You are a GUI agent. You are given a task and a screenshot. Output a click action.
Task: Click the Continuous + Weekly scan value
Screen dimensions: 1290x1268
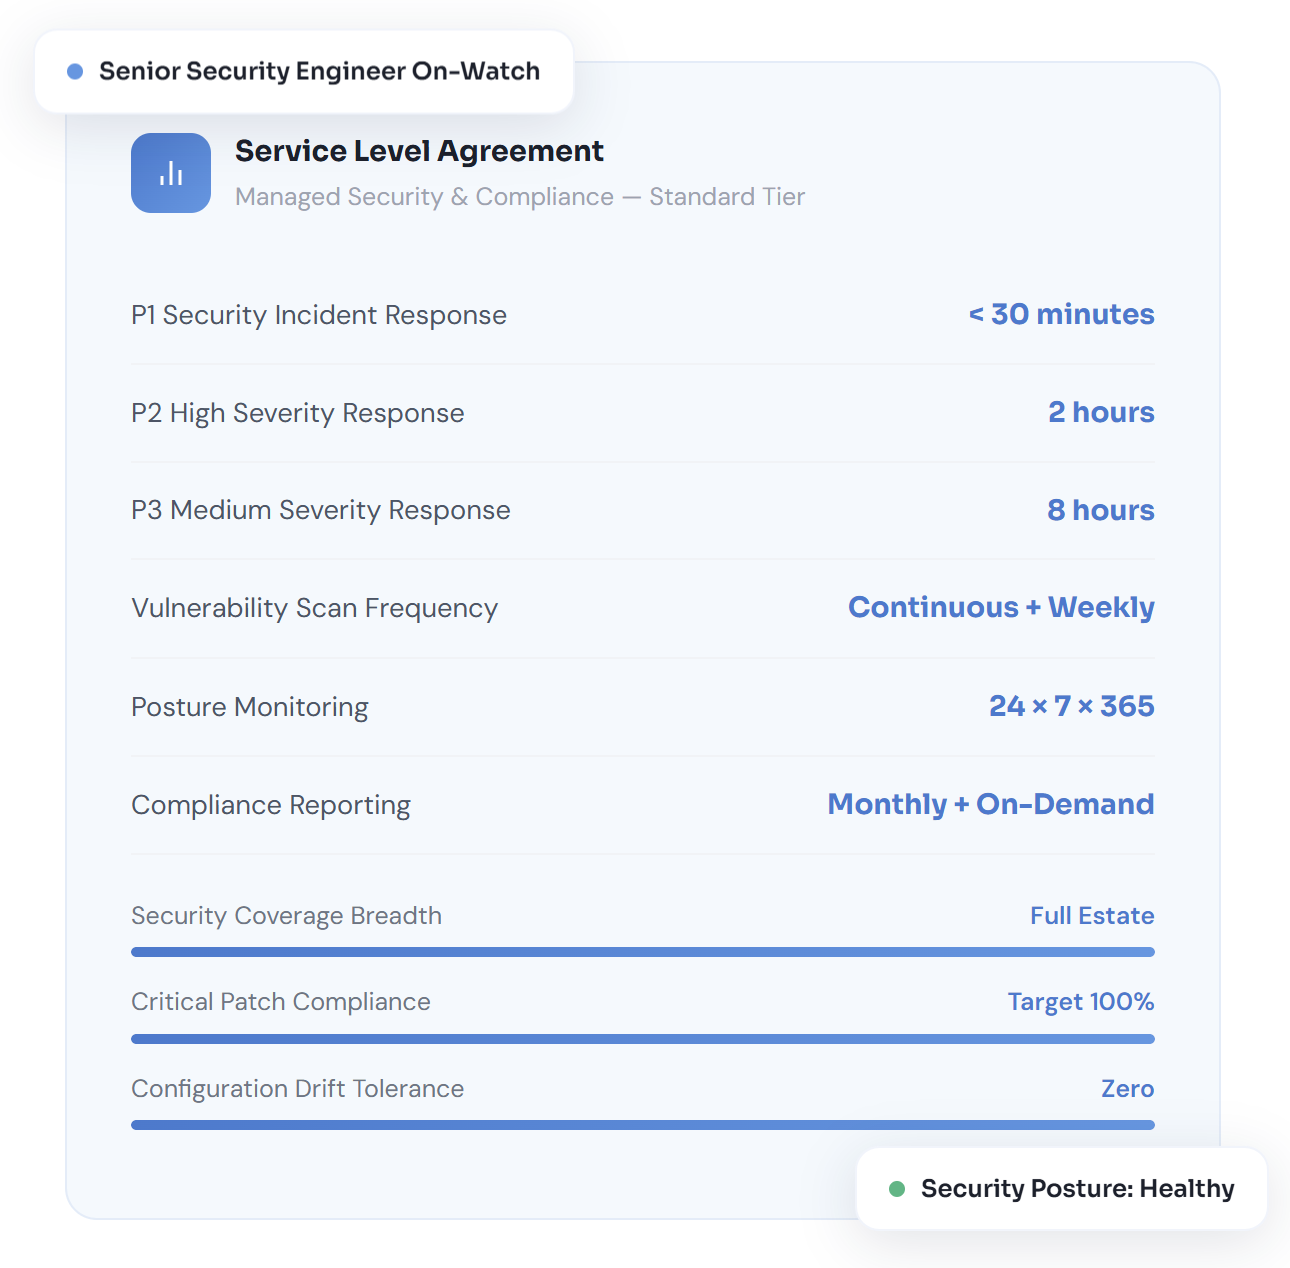tap(1001, 607)
